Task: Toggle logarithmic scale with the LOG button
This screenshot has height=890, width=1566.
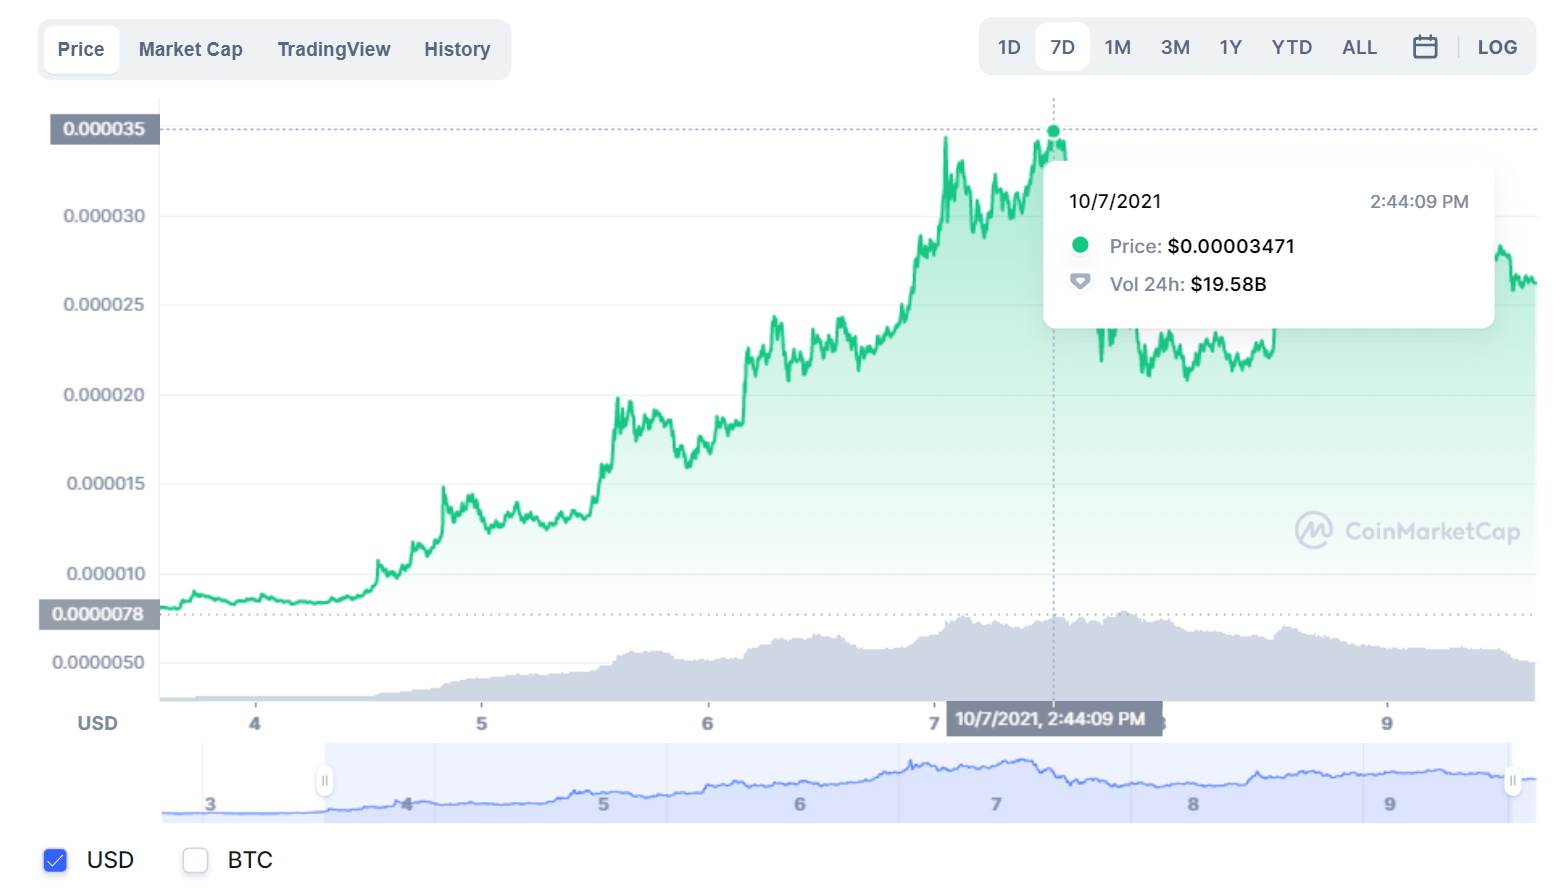Action: (1497, 46)
